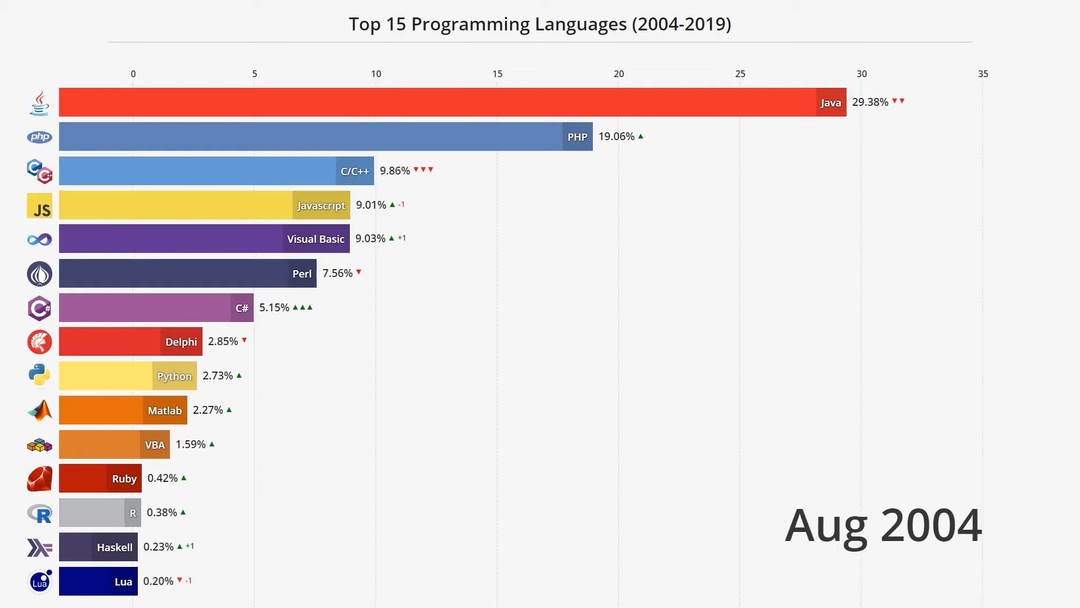
Task: Click the 0.20% Lua value
Action: [x=158, y=581]
